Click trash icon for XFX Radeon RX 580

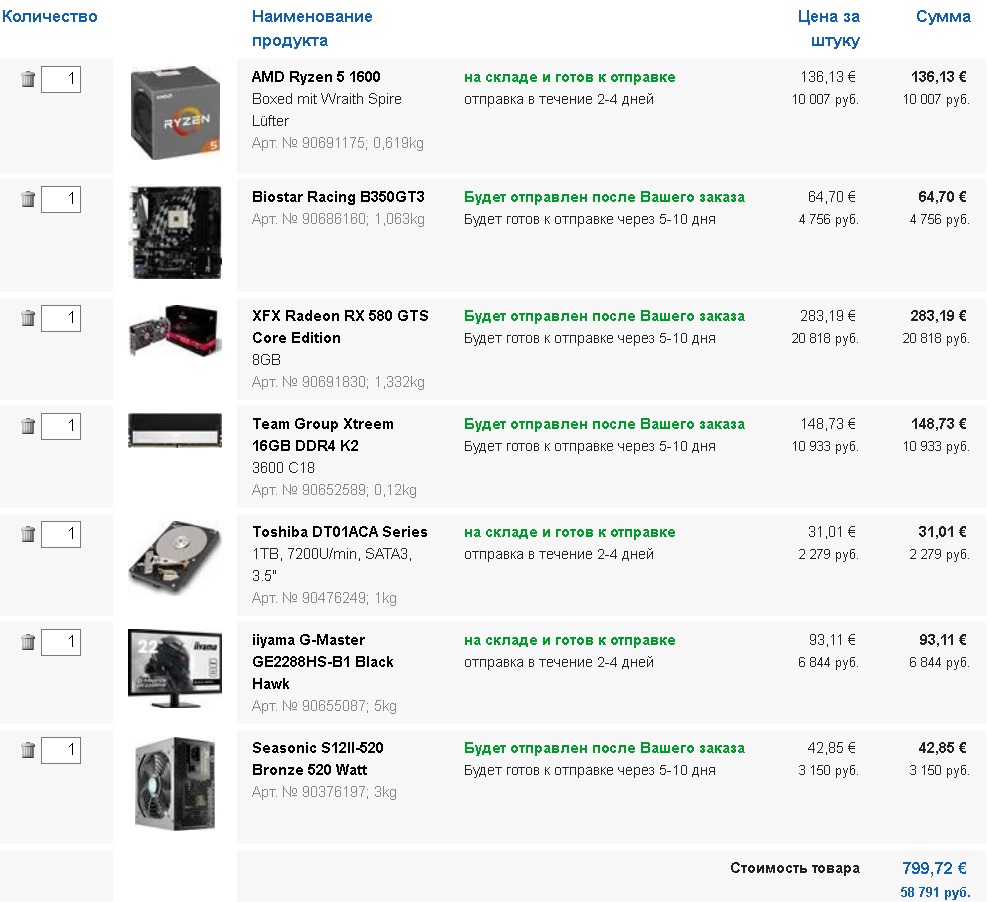point(28,318)
